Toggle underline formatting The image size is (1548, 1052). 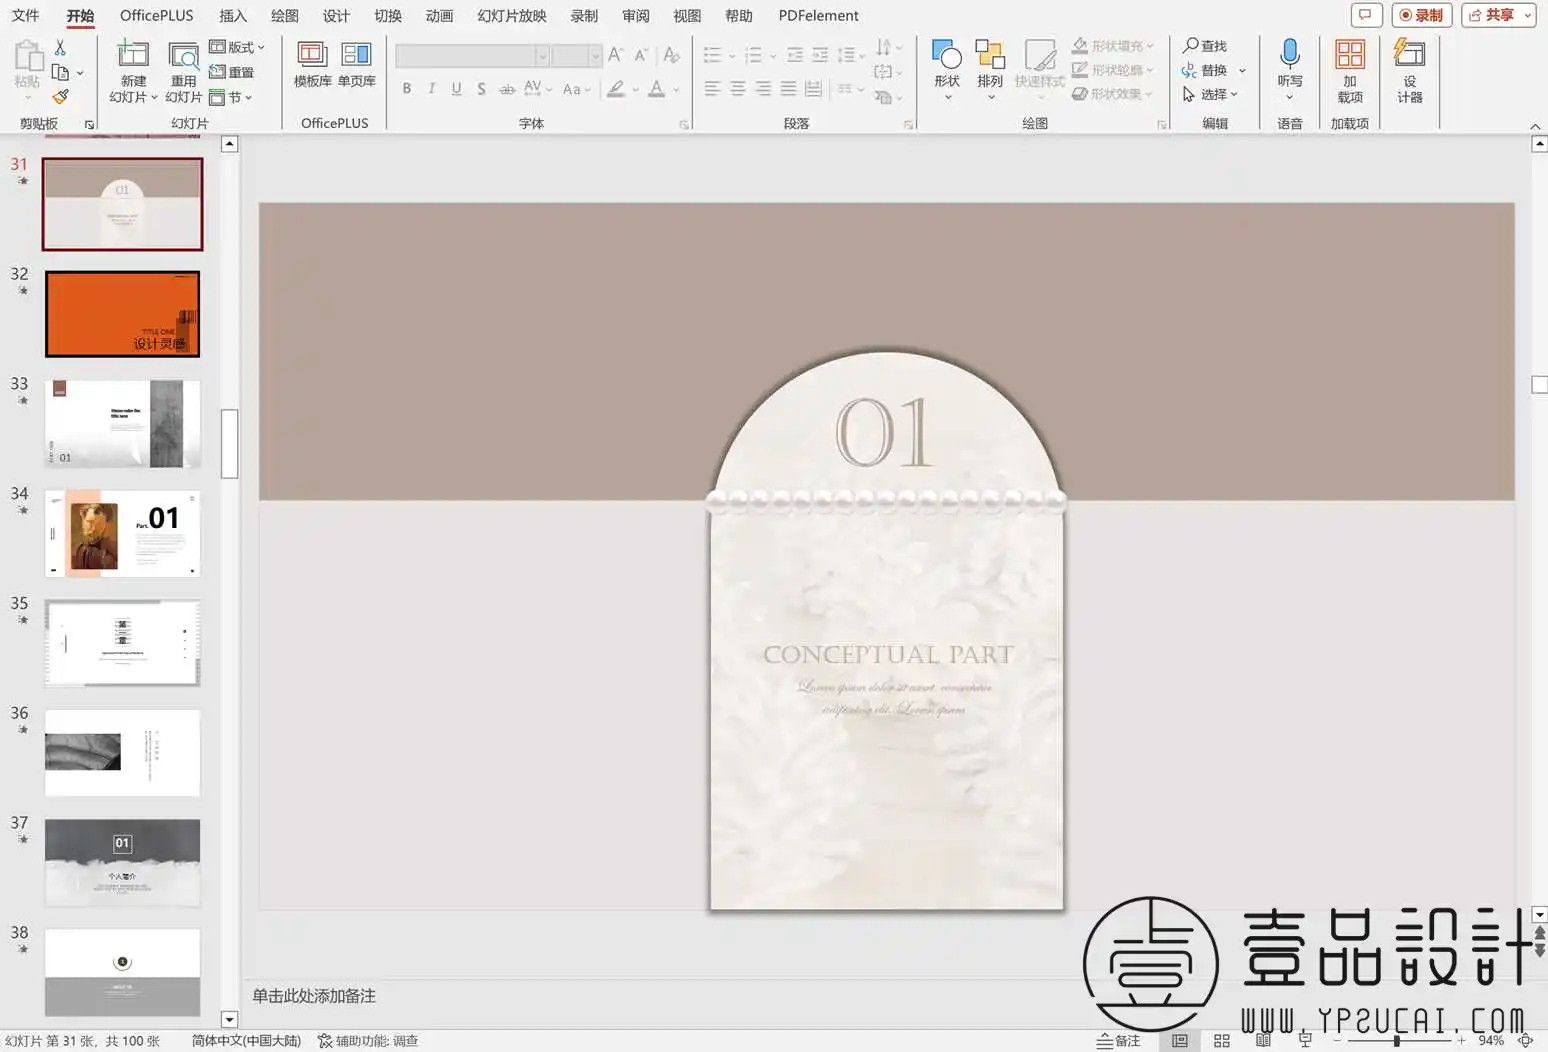[456, 89]
